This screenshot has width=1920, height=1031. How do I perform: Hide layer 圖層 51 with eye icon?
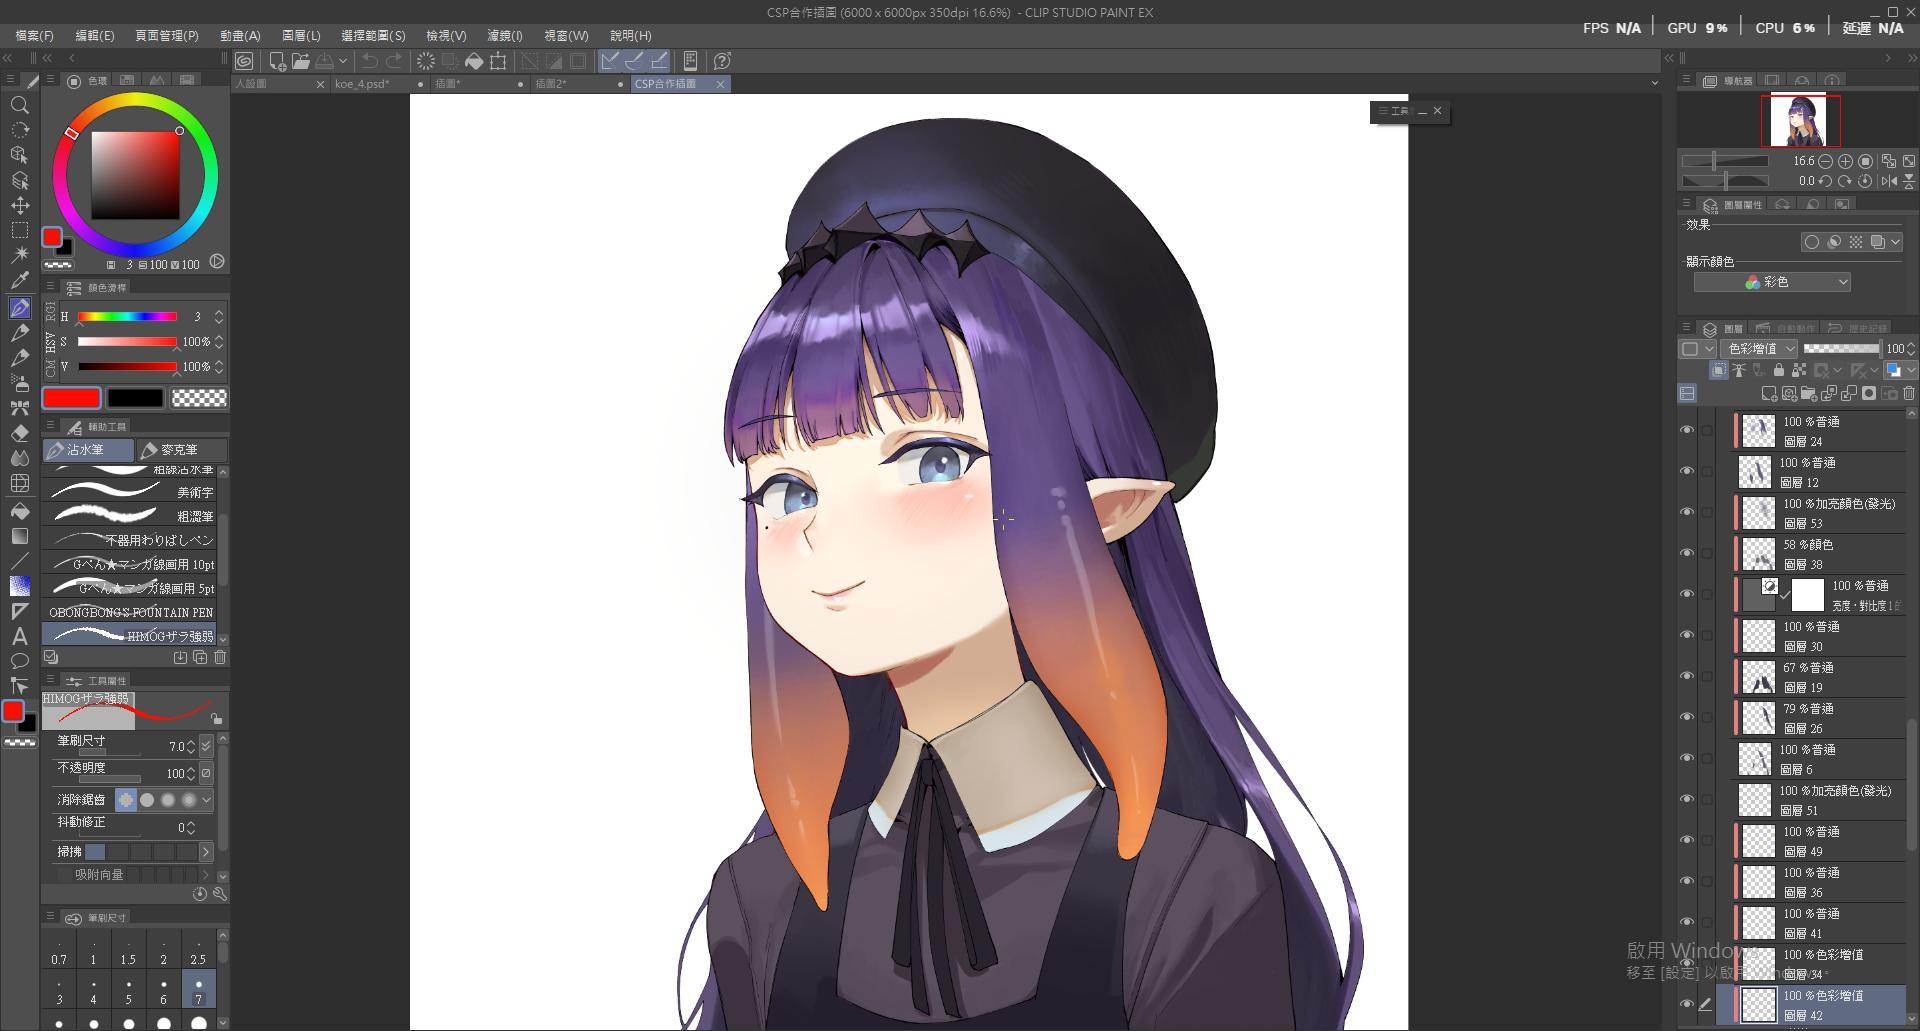tap(1687, 799)
